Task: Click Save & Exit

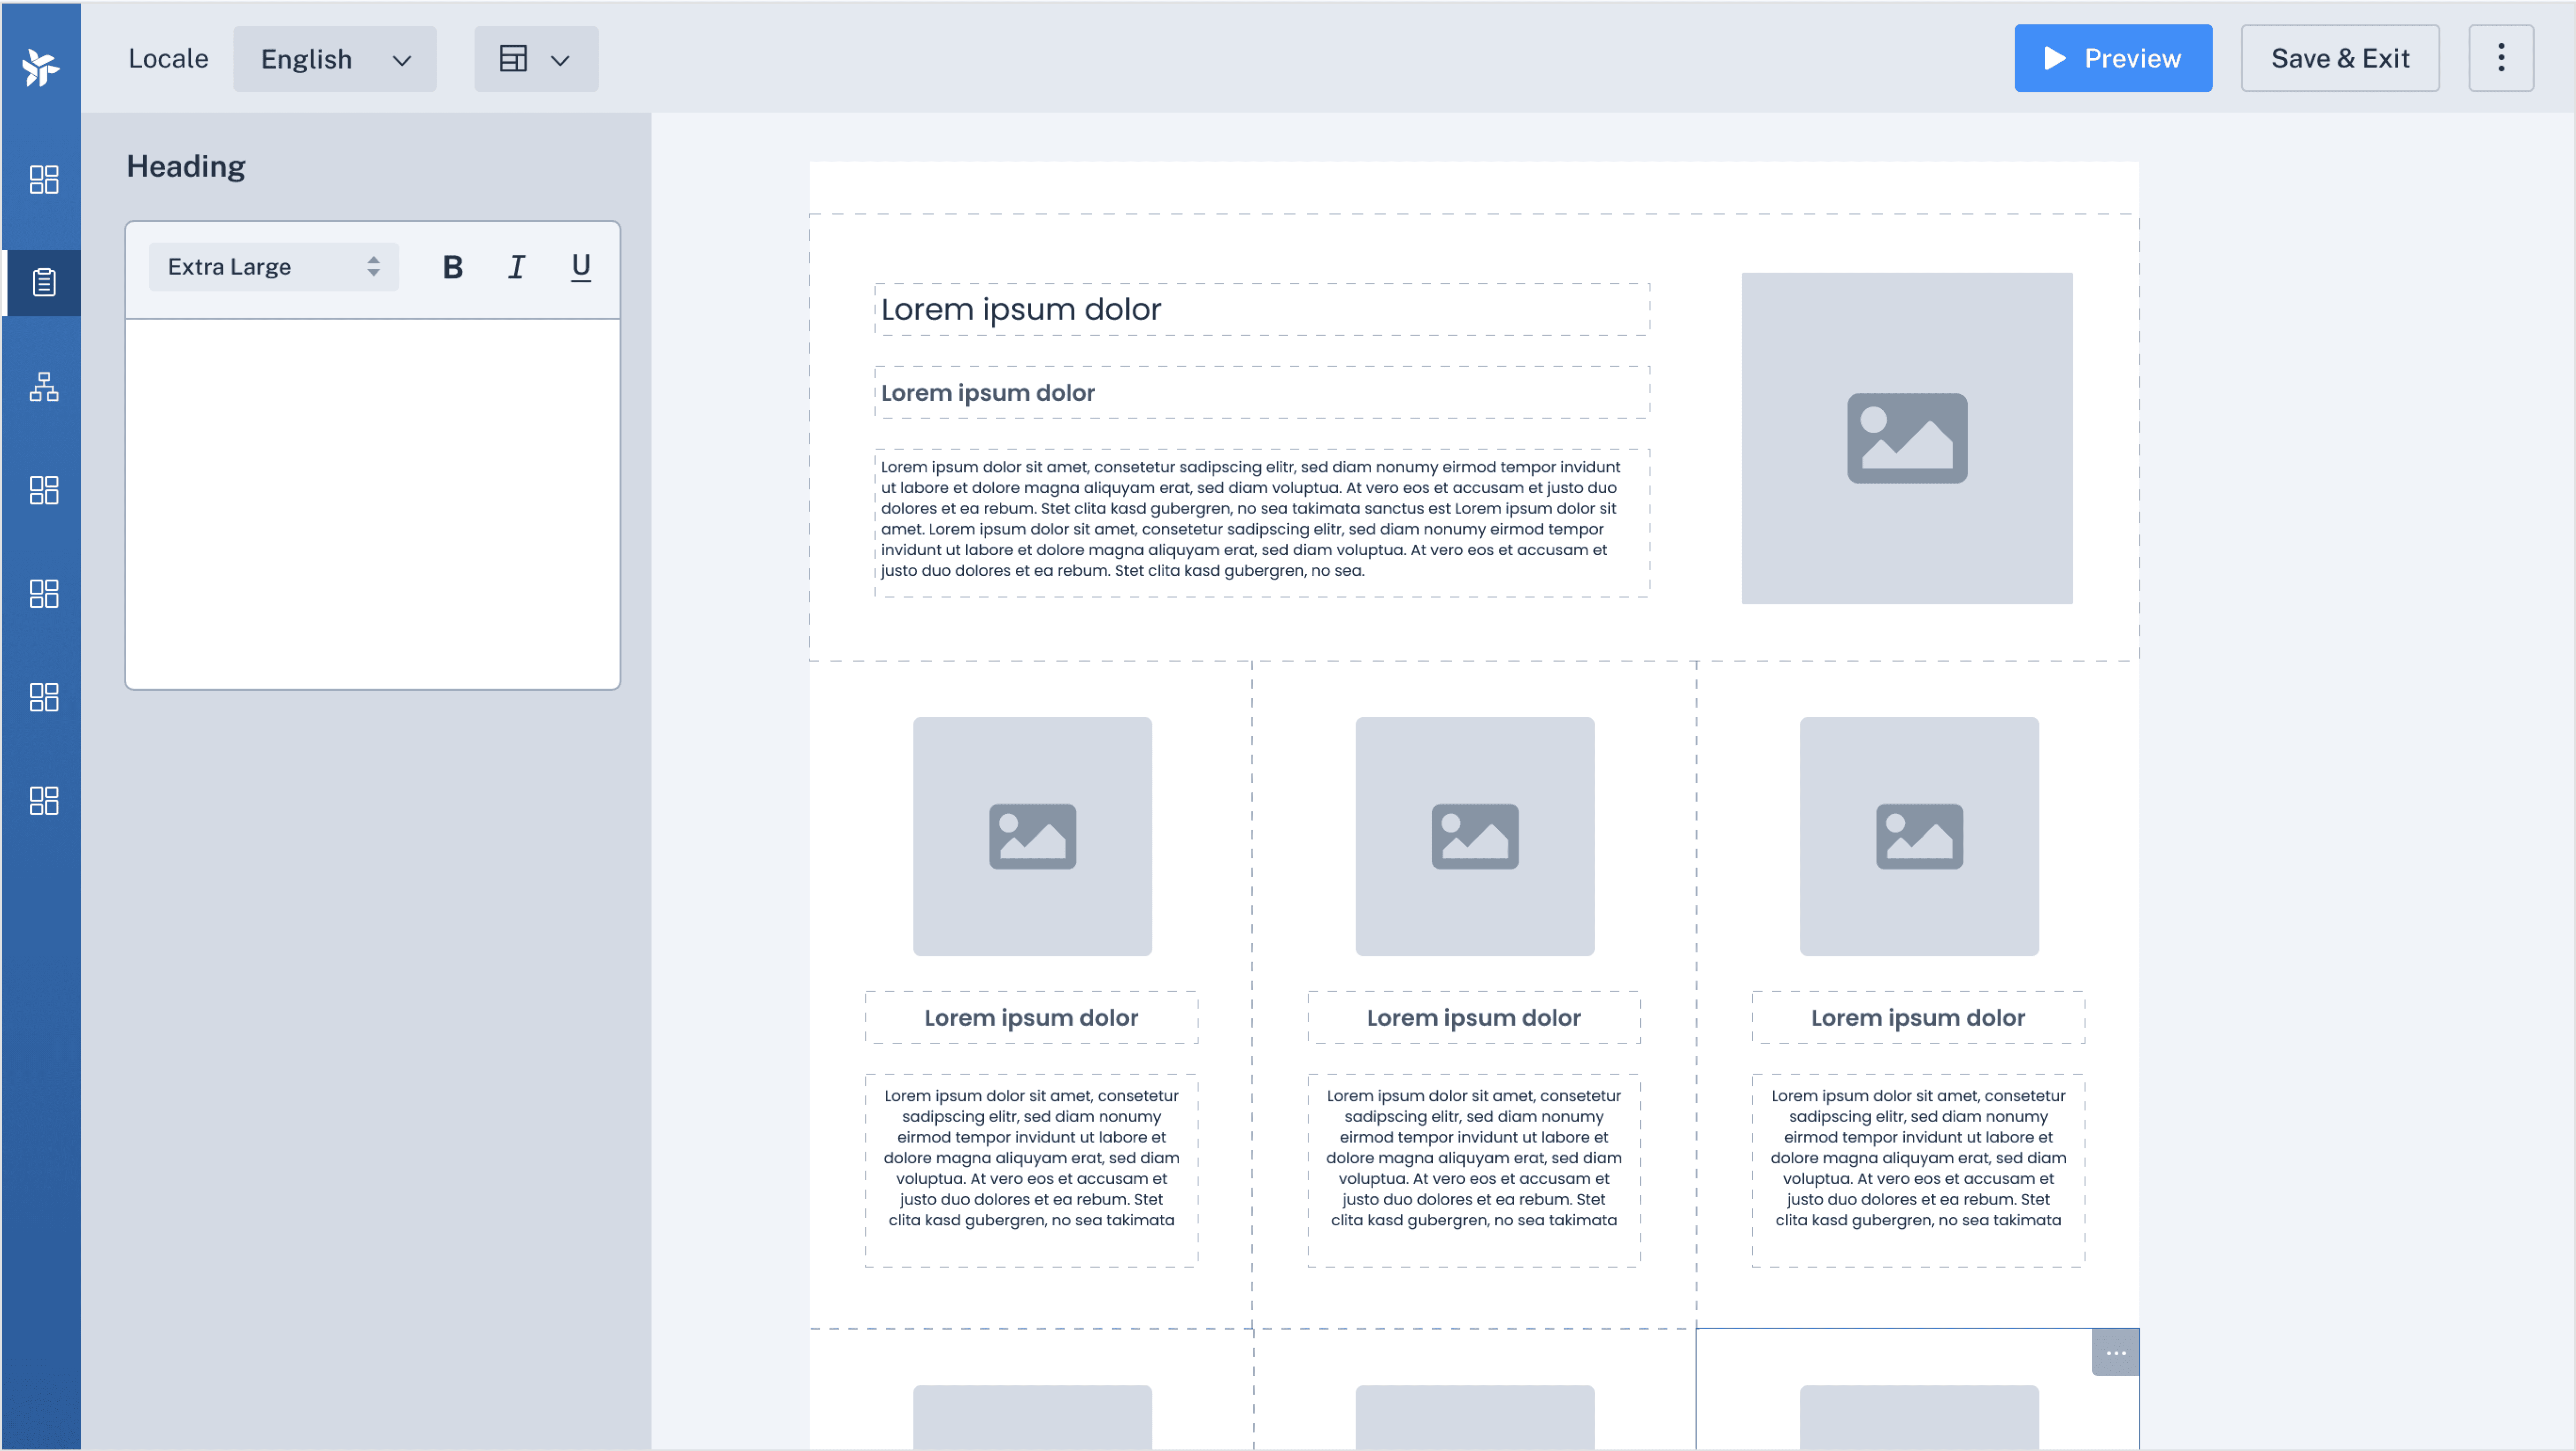Action: coord(2339,58)
